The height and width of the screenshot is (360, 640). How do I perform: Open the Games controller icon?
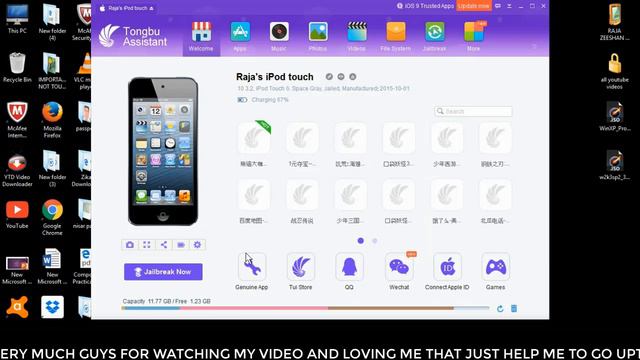496,267
